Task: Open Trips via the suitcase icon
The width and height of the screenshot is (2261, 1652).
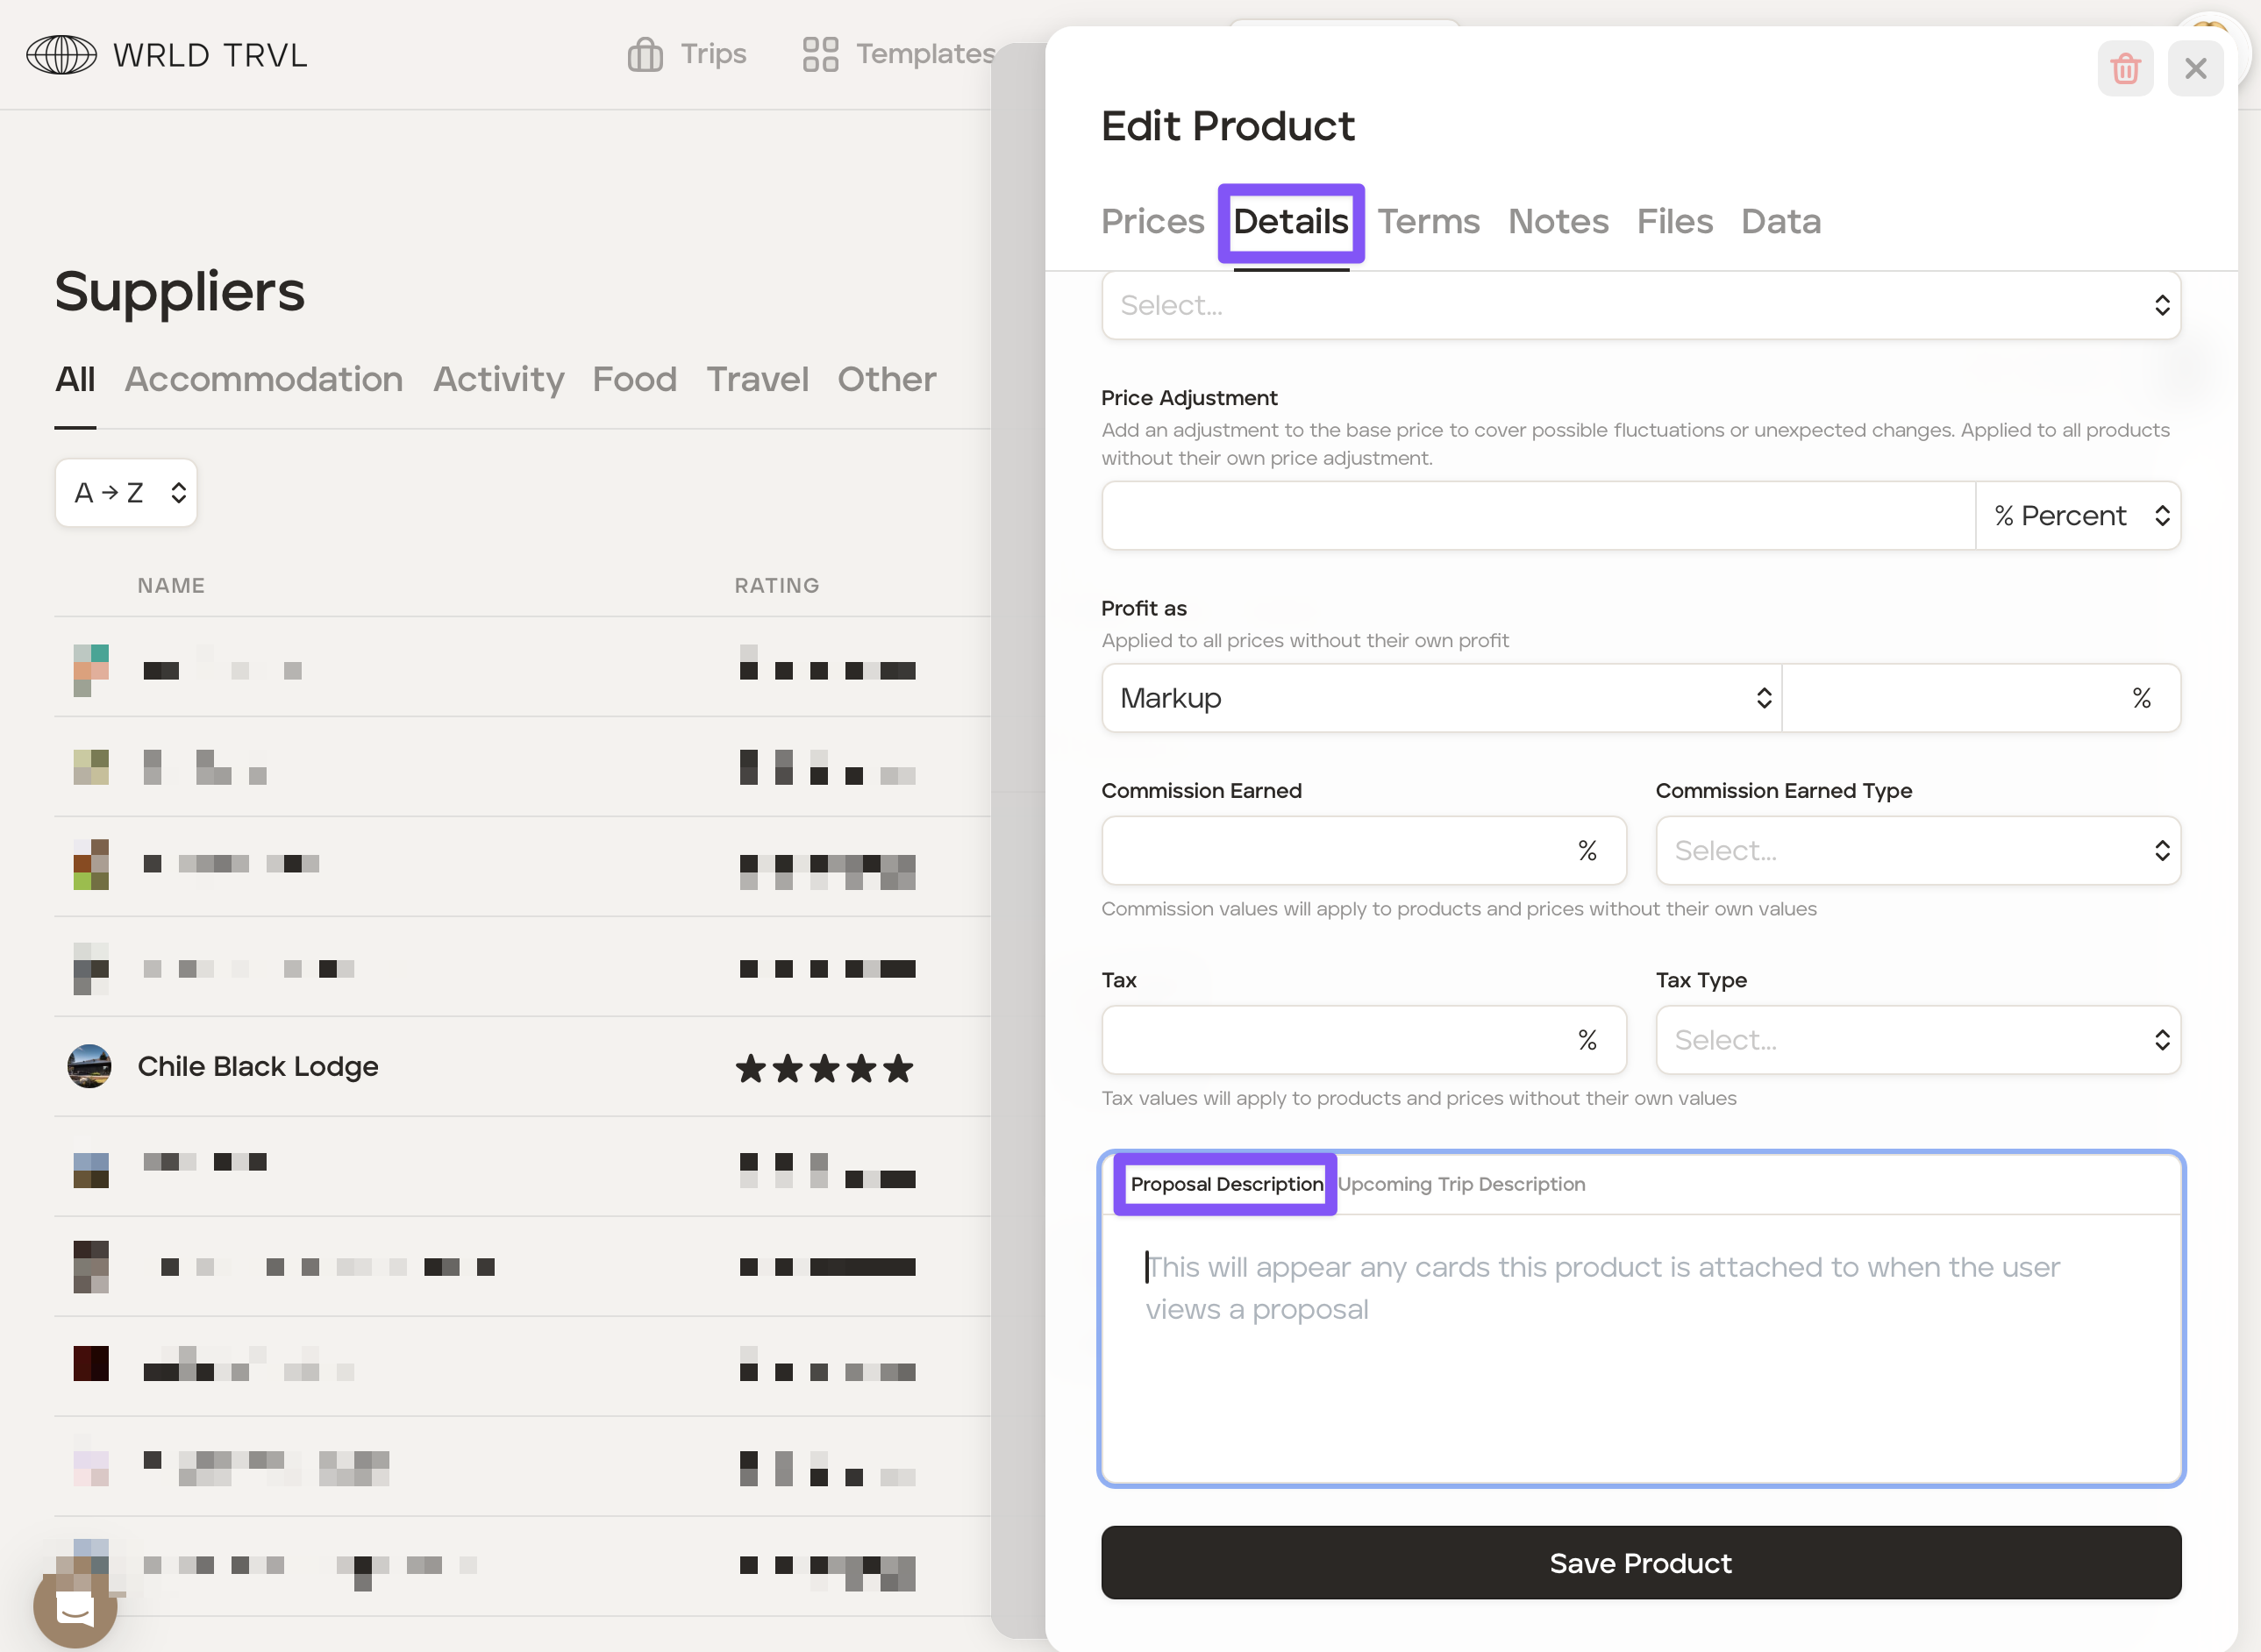Action: pos(645,54)
